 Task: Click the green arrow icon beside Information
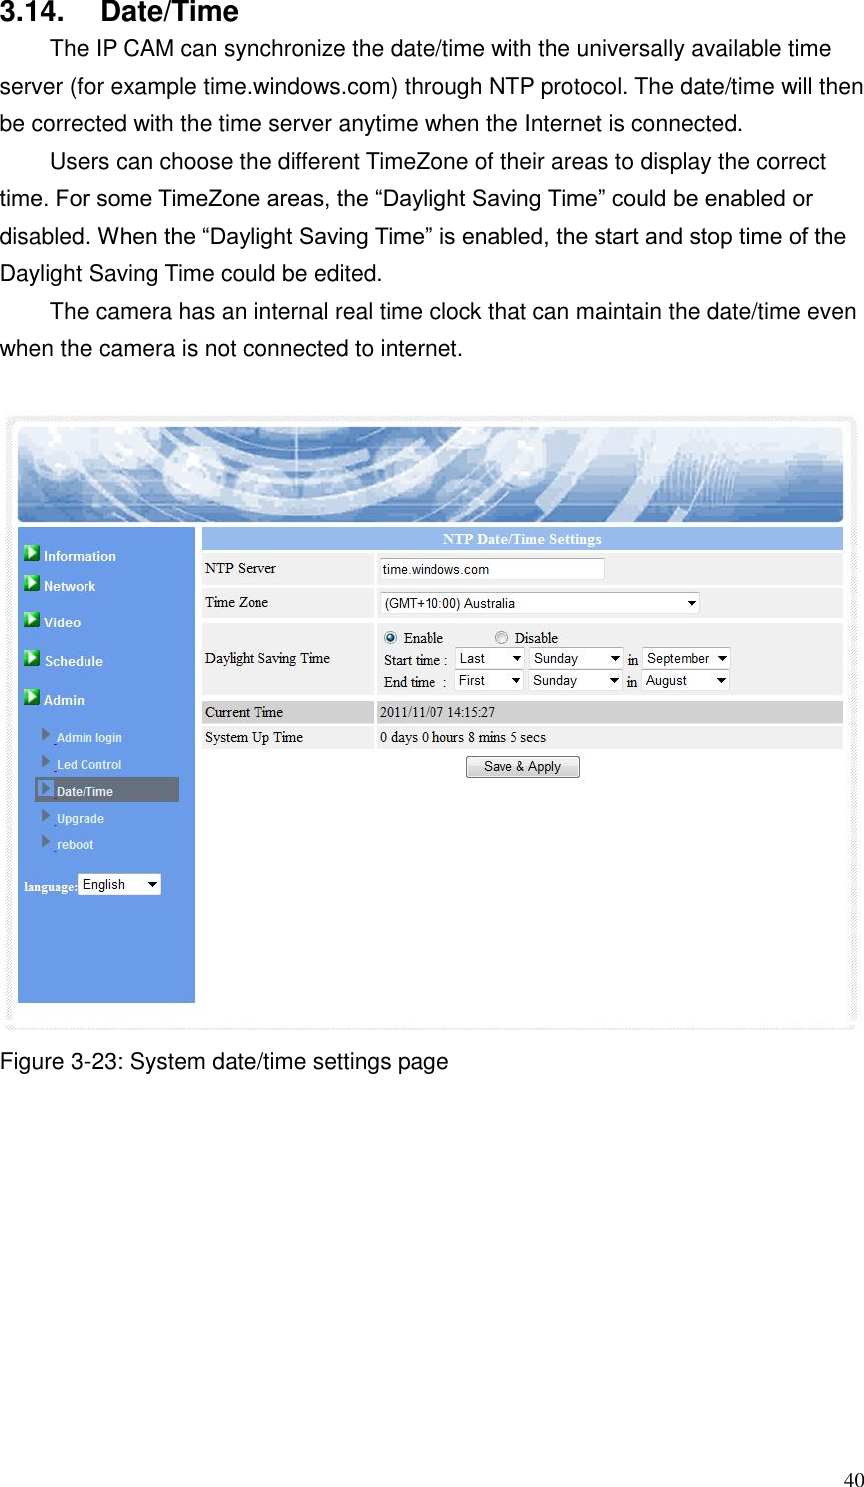pos(32,554)
